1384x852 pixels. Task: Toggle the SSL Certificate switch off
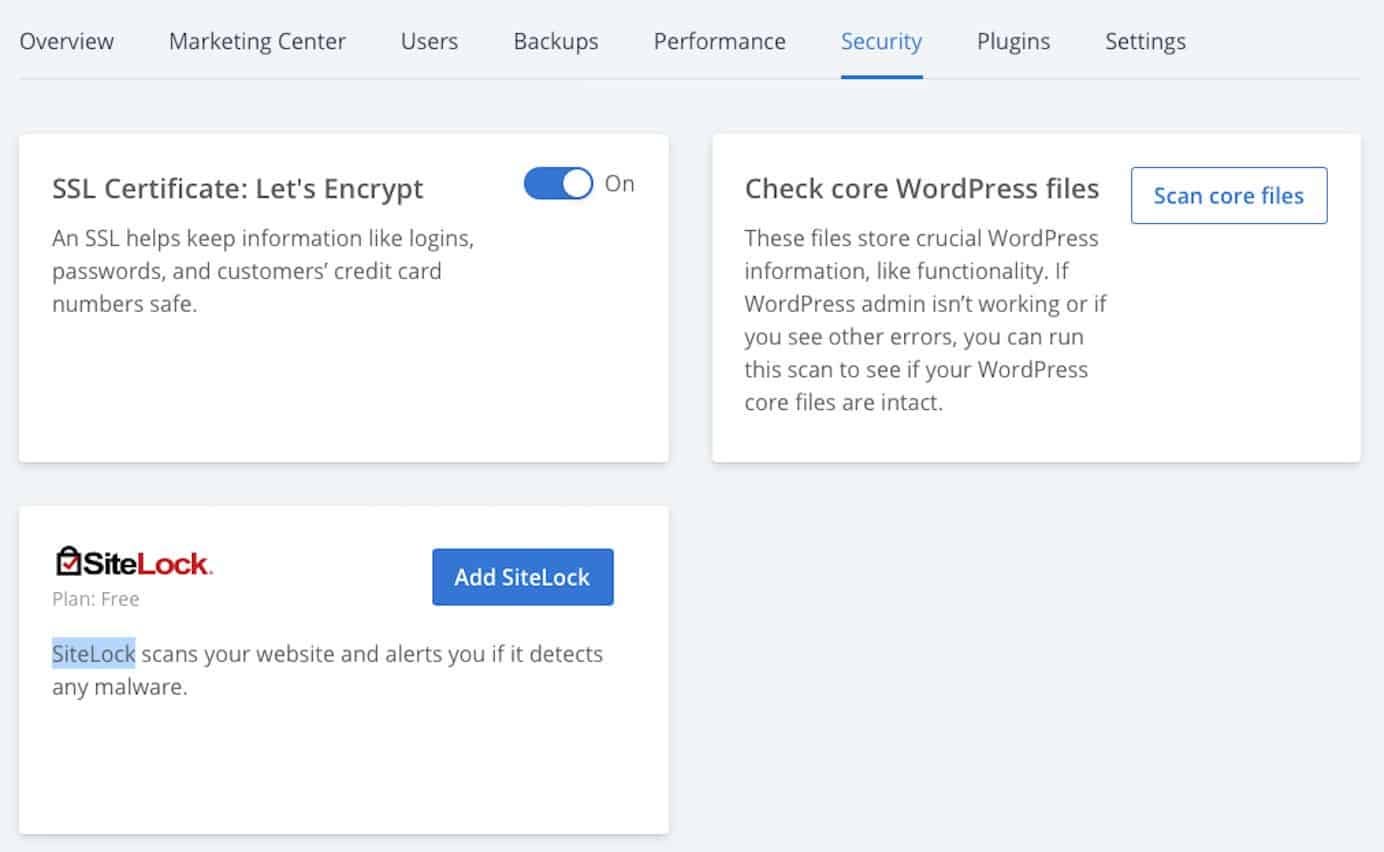[x=559, y=184]
